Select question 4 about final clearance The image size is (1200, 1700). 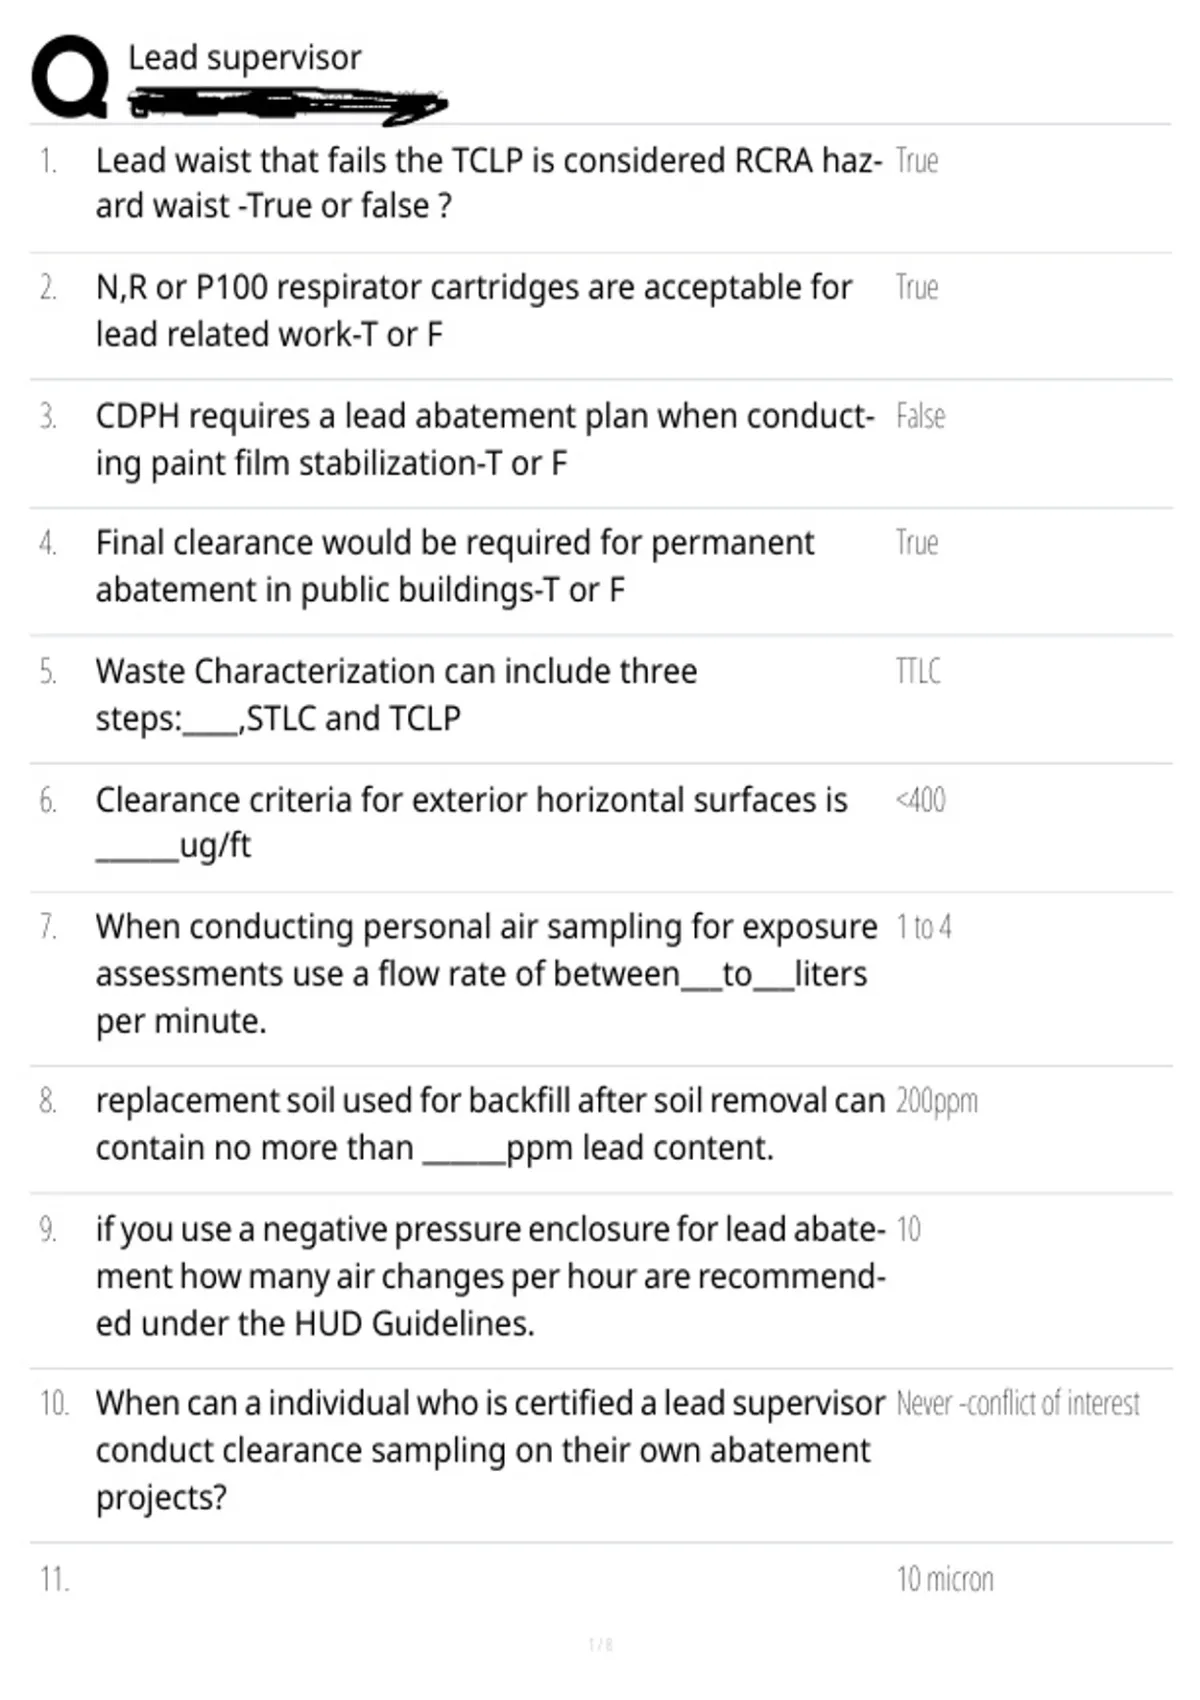[455, 566]
